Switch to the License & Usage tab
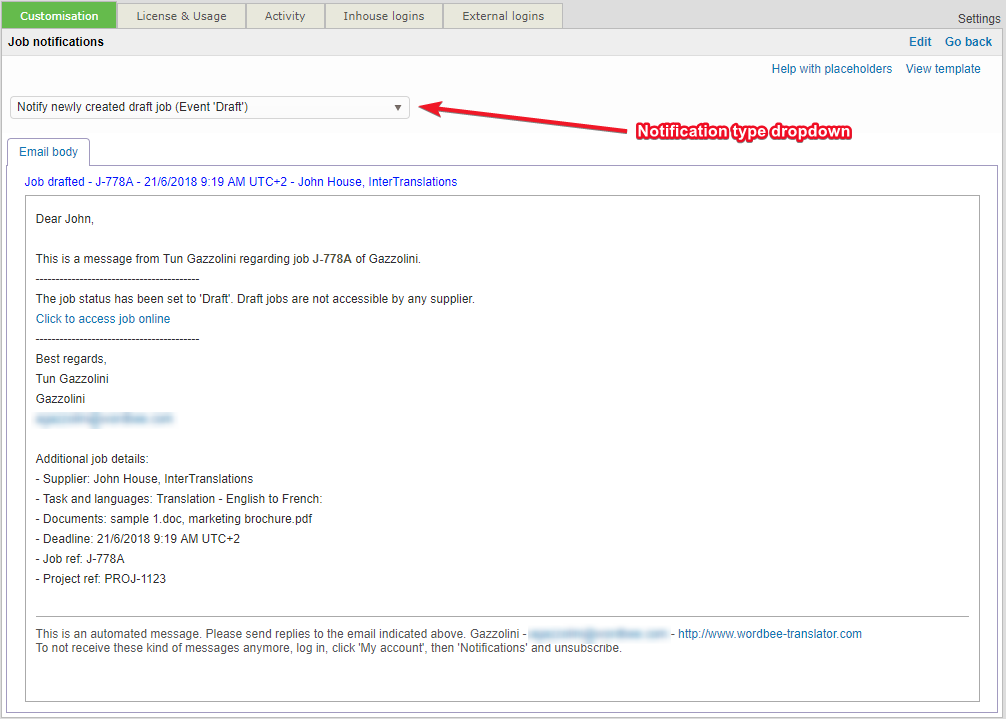Screen dimensions: 1006x719 coord(181,15)
